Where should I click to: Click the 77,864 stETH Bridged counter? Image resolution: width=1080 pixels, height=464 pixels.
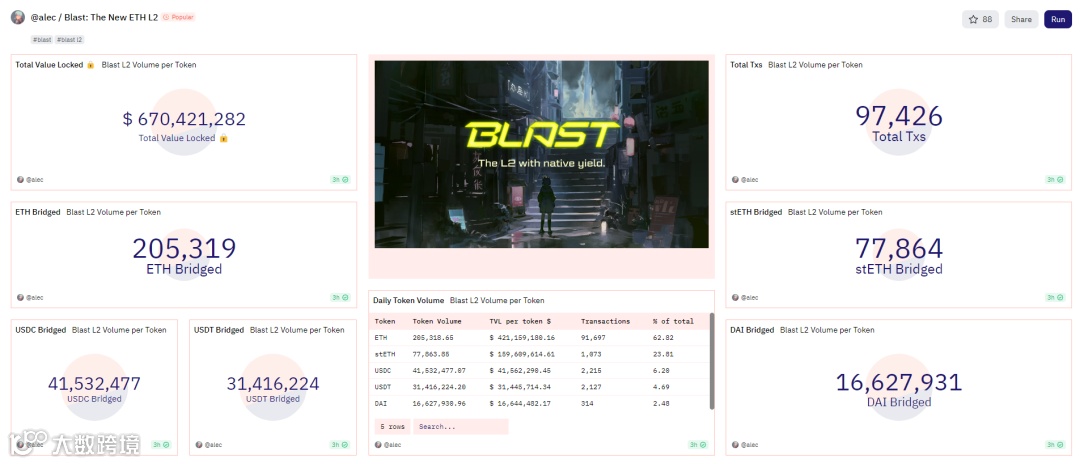pyautogui.click(x=898, y=249)
